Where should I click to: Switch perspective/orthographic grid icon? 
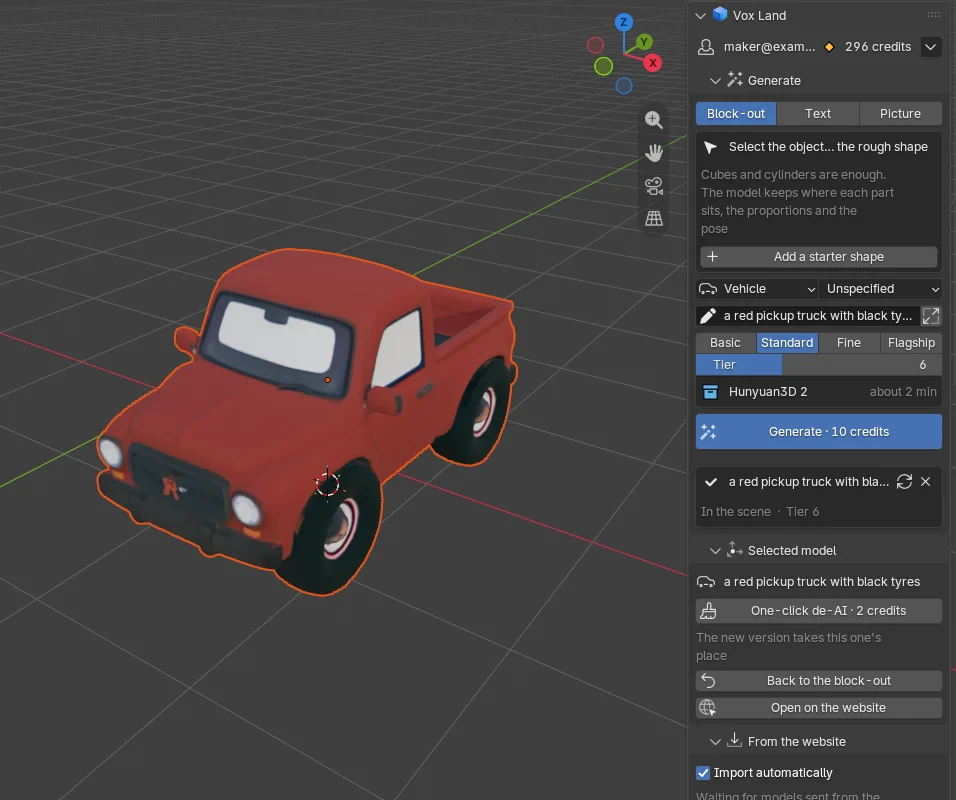654,218
